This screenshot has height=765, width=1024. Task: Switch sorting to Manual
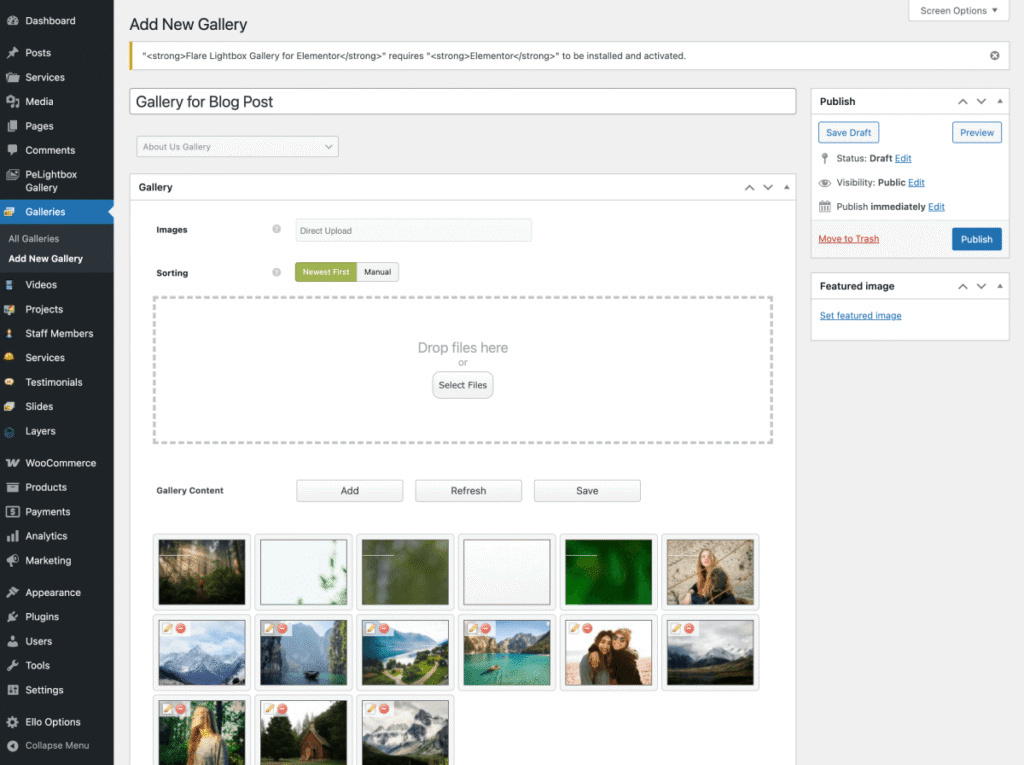(x=378, y=272)
